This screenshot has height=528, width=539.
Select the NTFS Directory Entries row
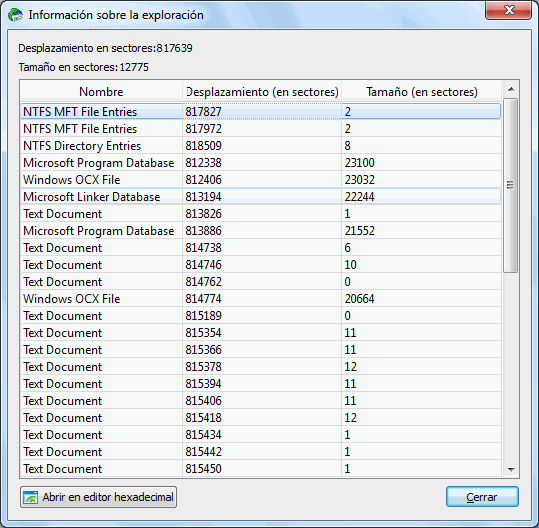(x=261, y=146)
